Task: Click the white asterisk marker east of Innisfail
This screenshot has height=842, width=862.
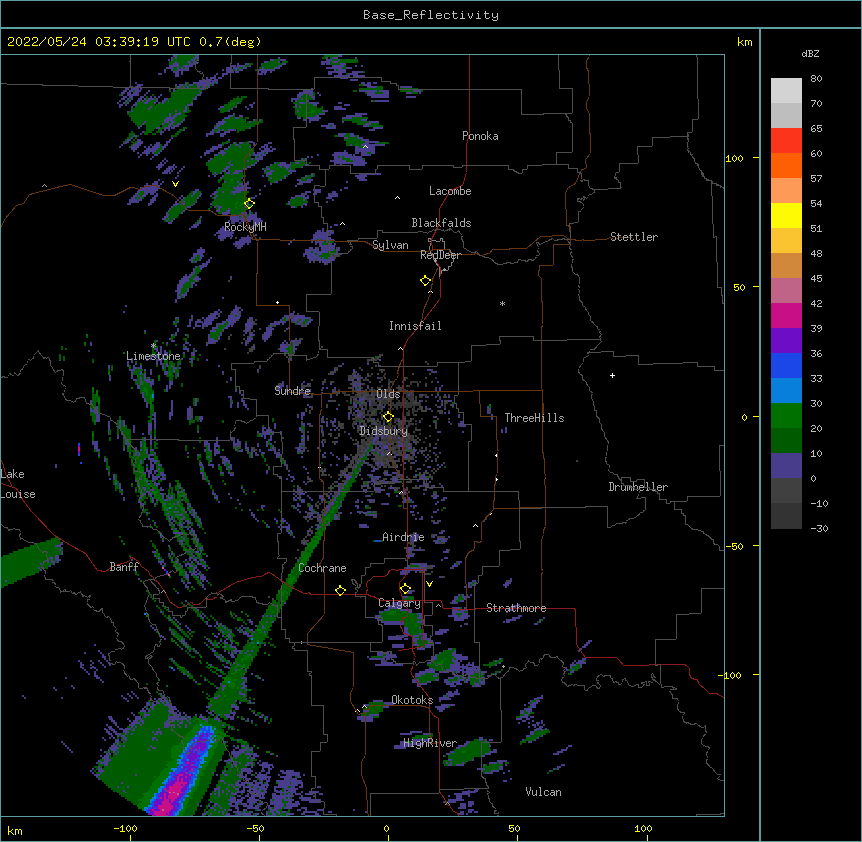Action: [x=502, y=303]
